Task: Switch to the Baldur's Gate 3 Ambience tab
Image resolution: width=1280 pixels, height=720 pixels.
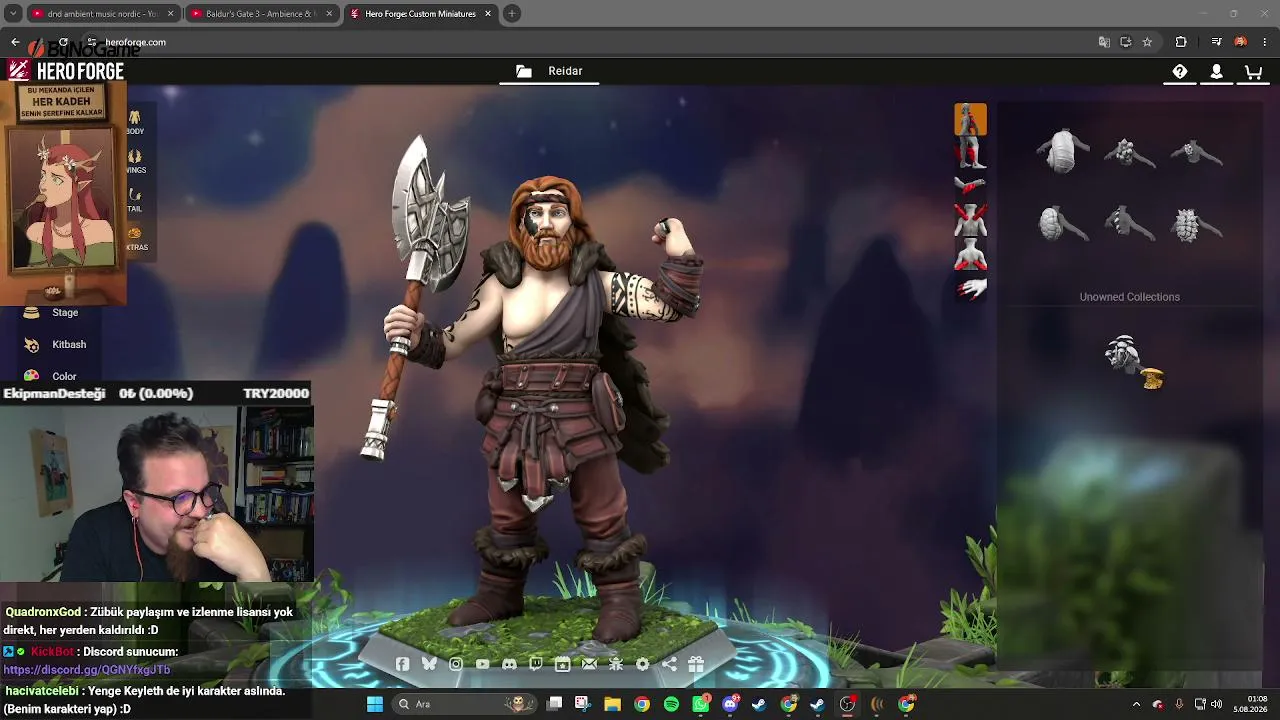Action: point(262,14)
